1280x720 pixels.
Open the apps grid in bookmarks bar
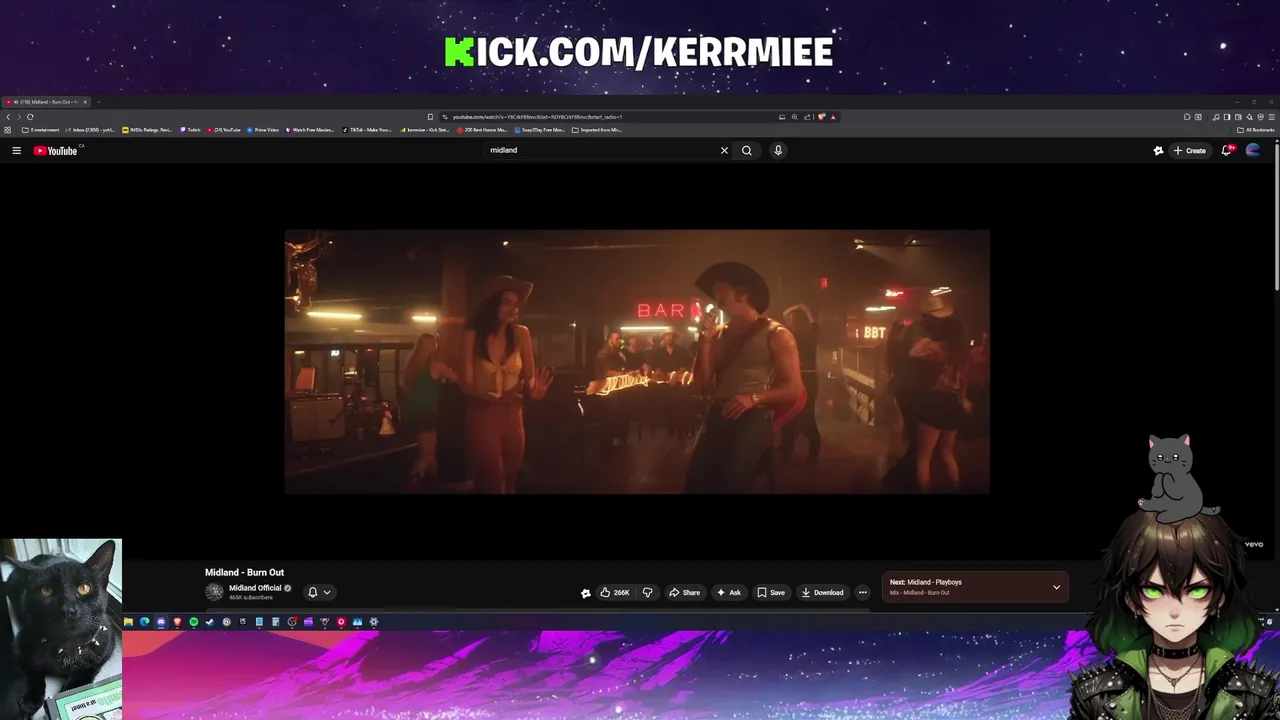point(8,130)
